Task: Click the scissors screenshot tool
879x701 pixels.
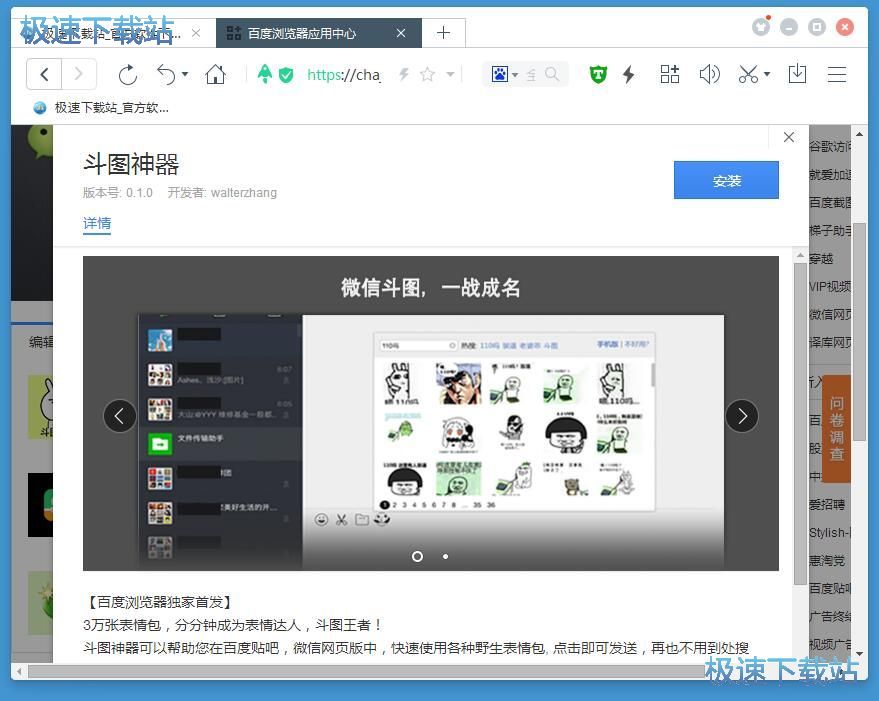Action: coord(748,74)
